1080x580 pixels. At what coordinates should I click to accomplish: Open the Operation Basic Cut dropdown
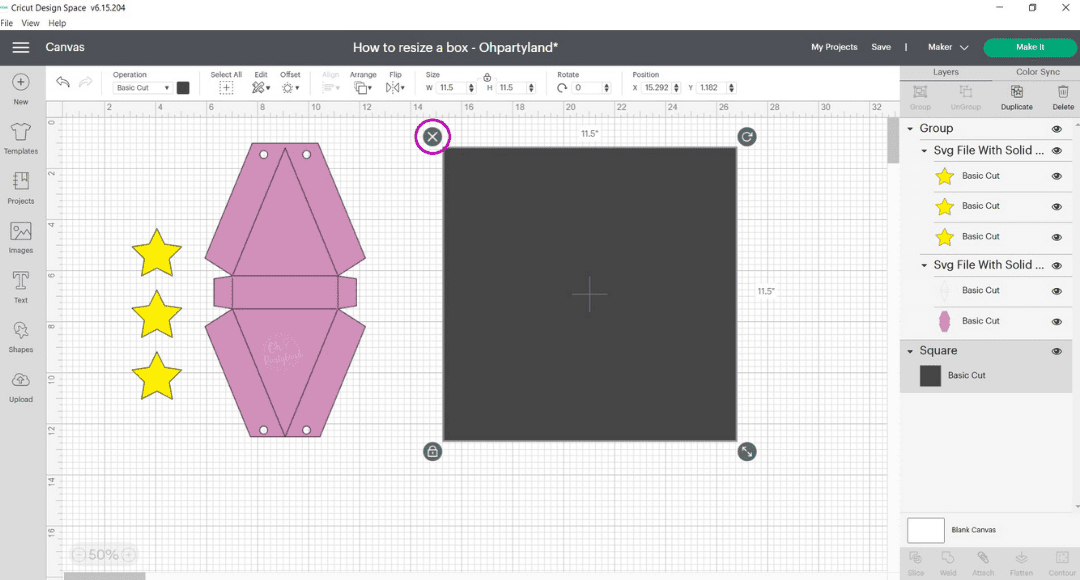pos(142,87)
